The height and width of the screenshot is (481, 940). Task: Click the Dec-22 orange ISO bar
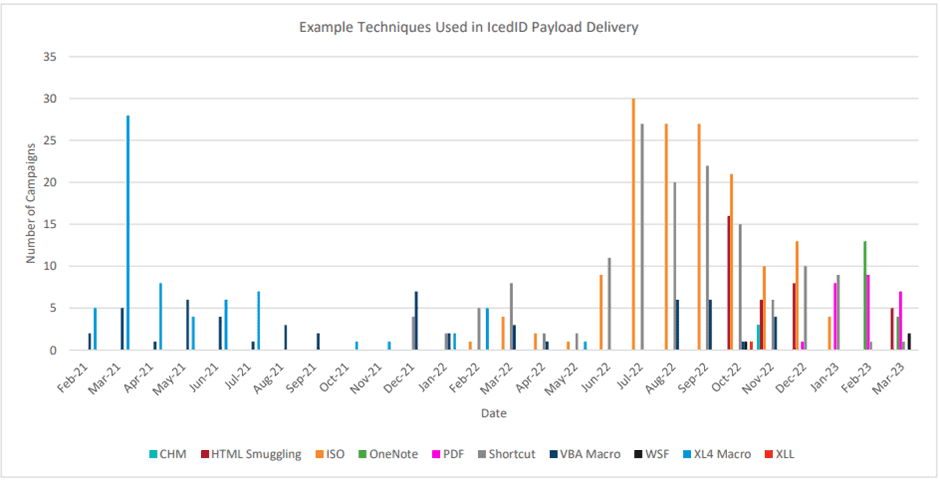point(797,296)
